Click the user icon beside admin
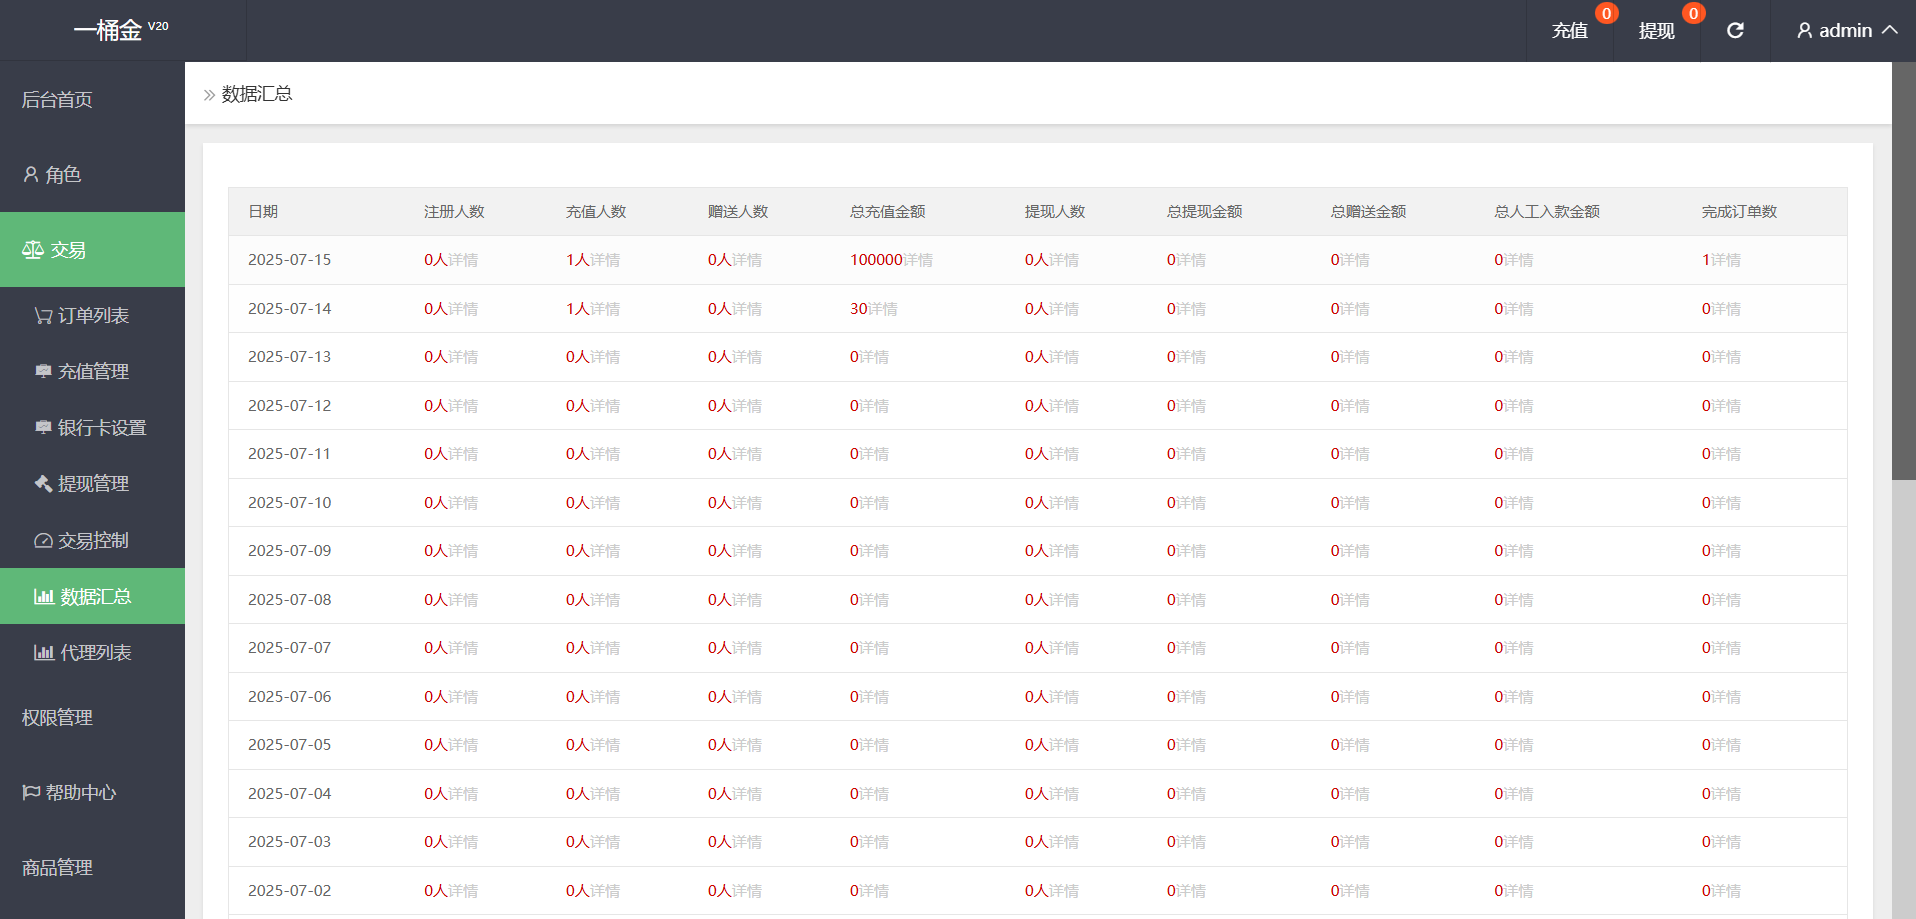Screen dimensions: 1916x919 click(1804, 31)
